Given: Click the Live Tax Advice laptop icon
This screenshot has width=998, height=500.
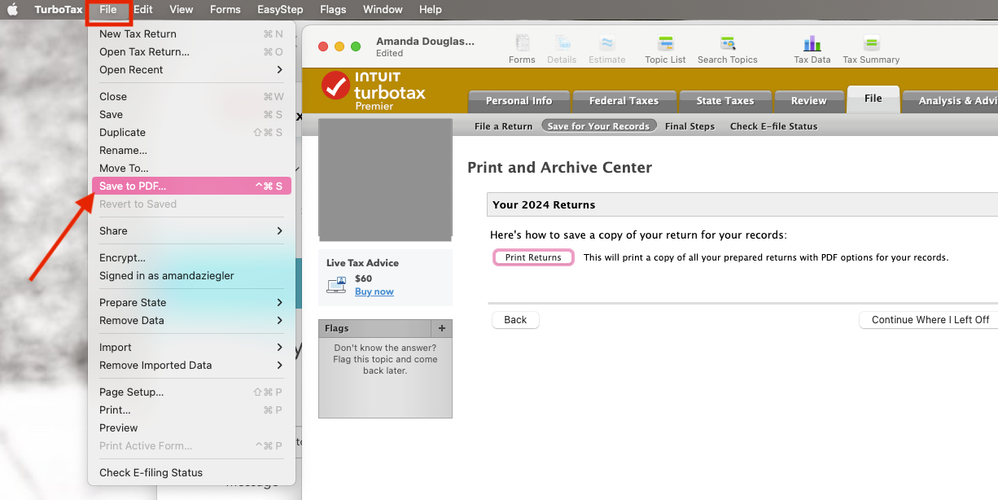Looking at the screenshot, I should tap(336, 284).
